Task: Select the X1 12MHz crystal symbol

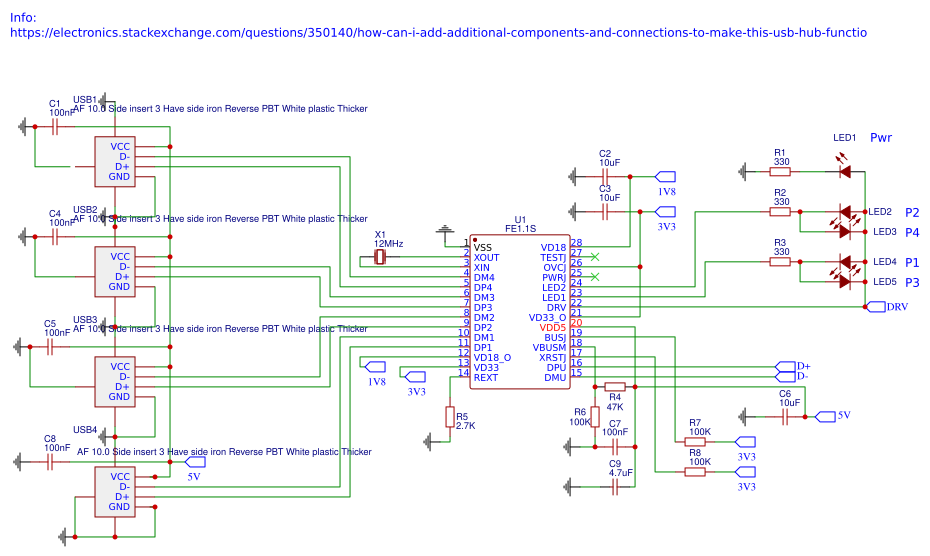Action: pyautogui.click(x=380, y=258)
